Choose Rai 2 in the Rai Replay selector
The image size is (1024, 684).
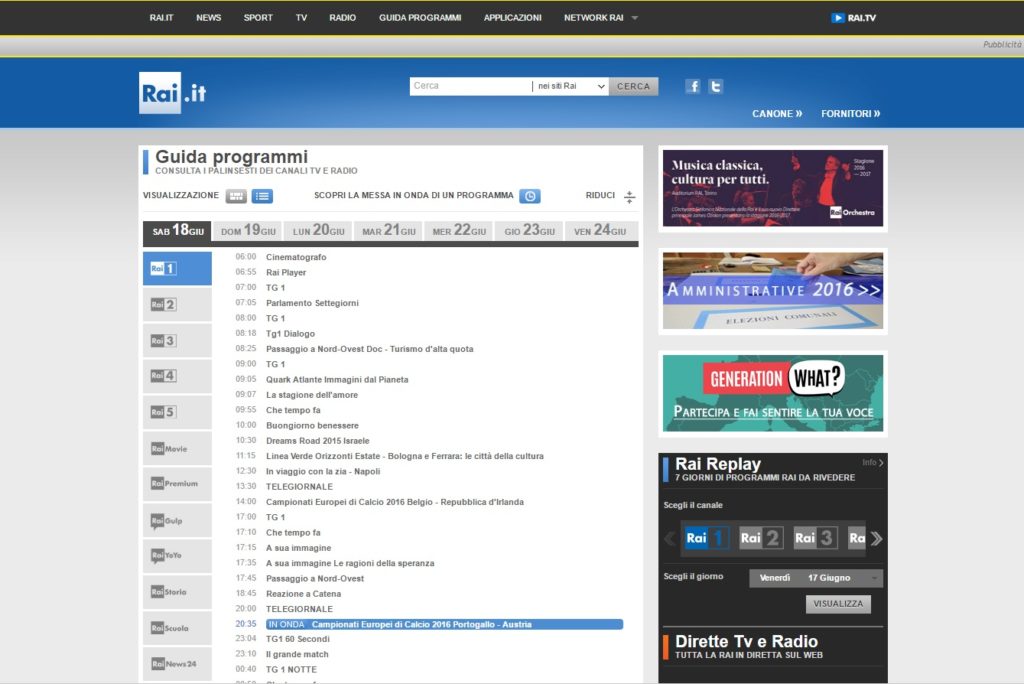tap(760, 538)
